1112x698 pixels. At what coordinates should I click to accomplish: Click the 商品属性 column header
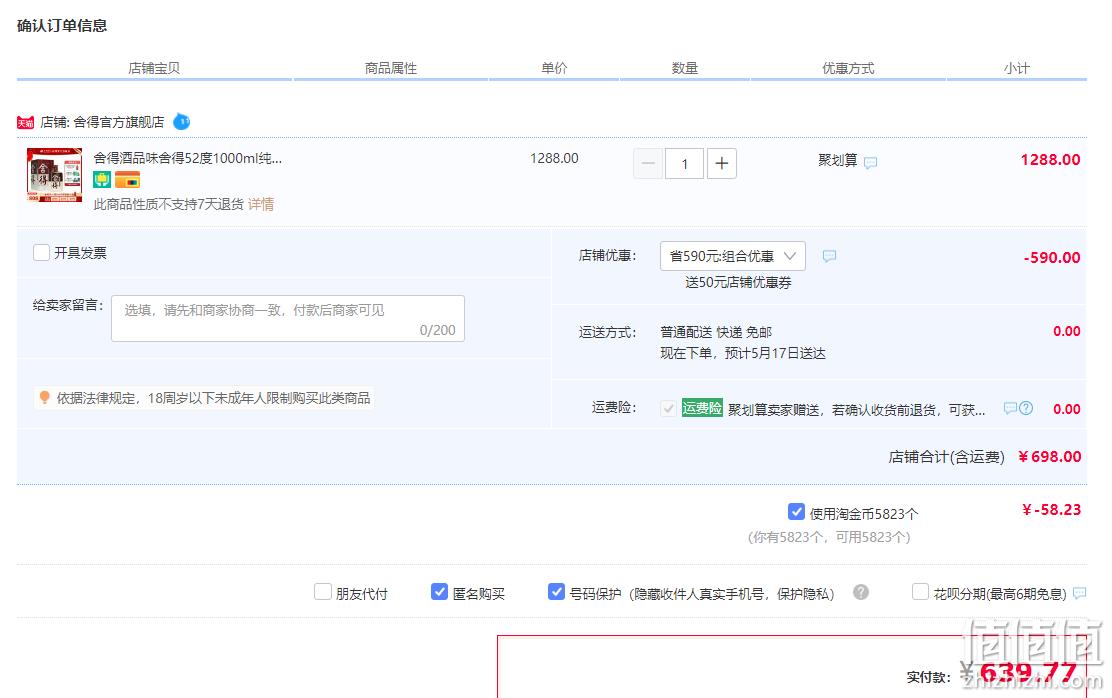[x=391, y=68]
